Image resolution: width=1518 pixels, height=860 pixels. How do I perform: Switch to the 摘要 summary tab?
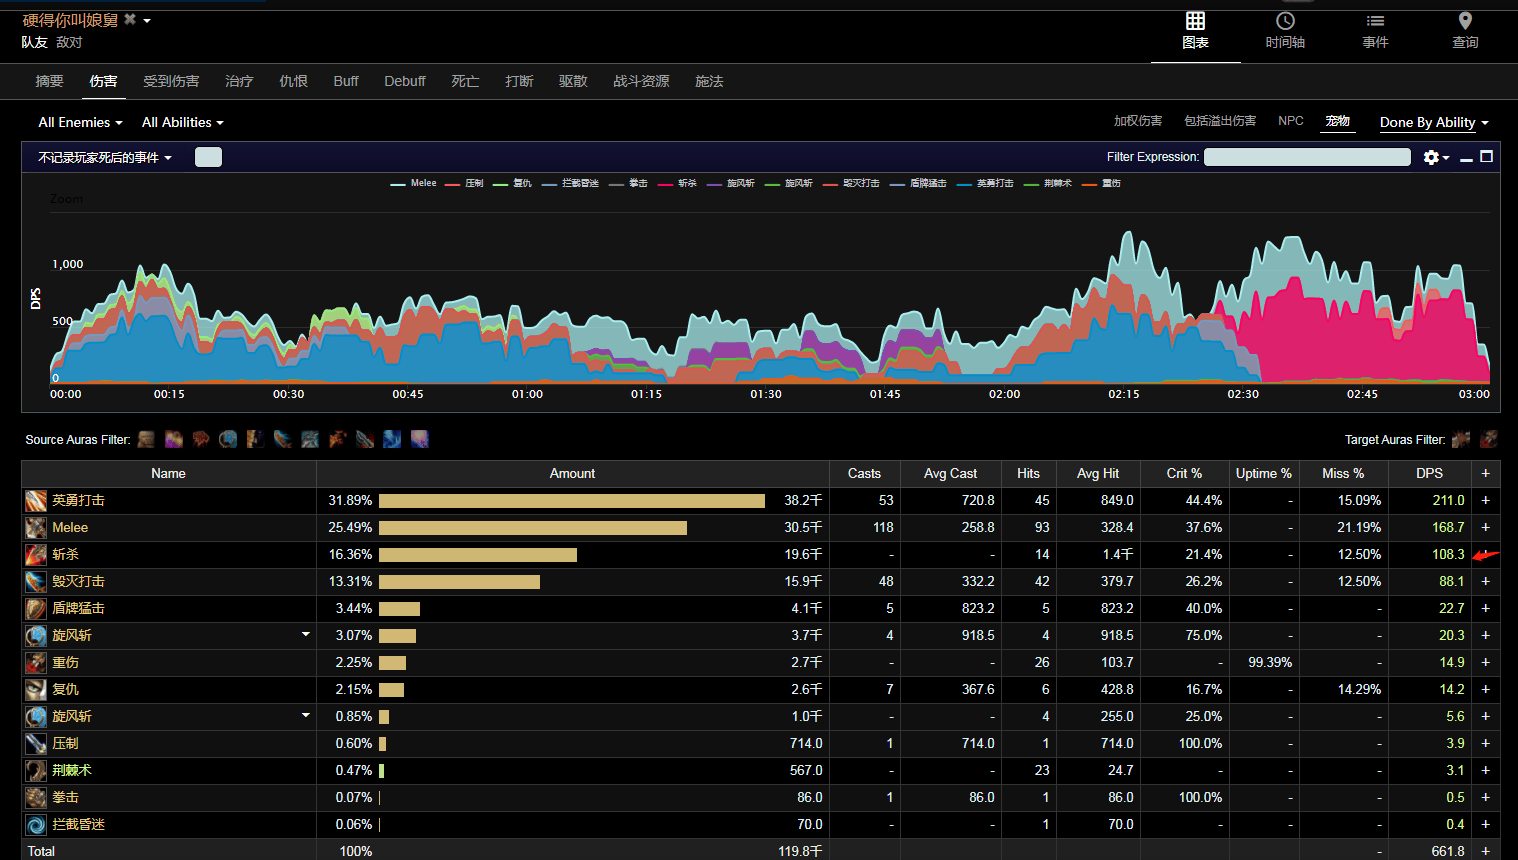pyautogui.click(x=49, y=81)
